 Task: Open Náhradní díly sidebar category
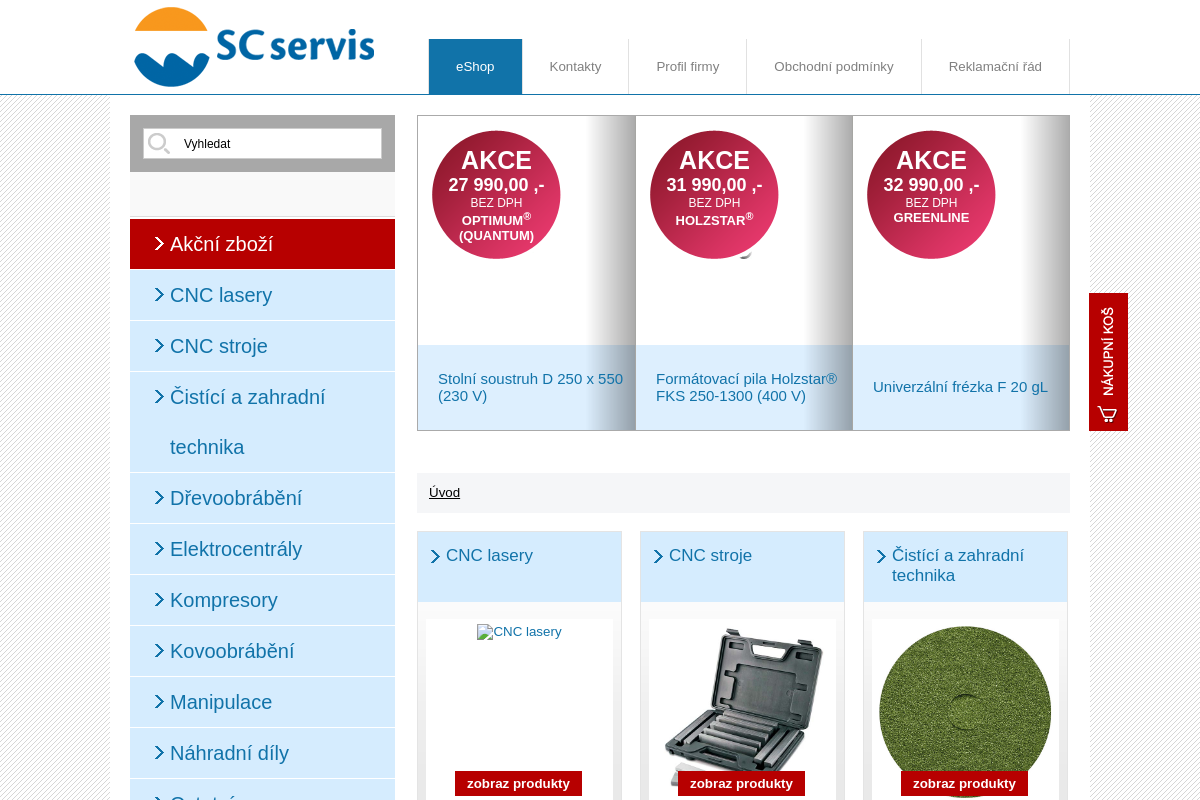pos(262,753)
